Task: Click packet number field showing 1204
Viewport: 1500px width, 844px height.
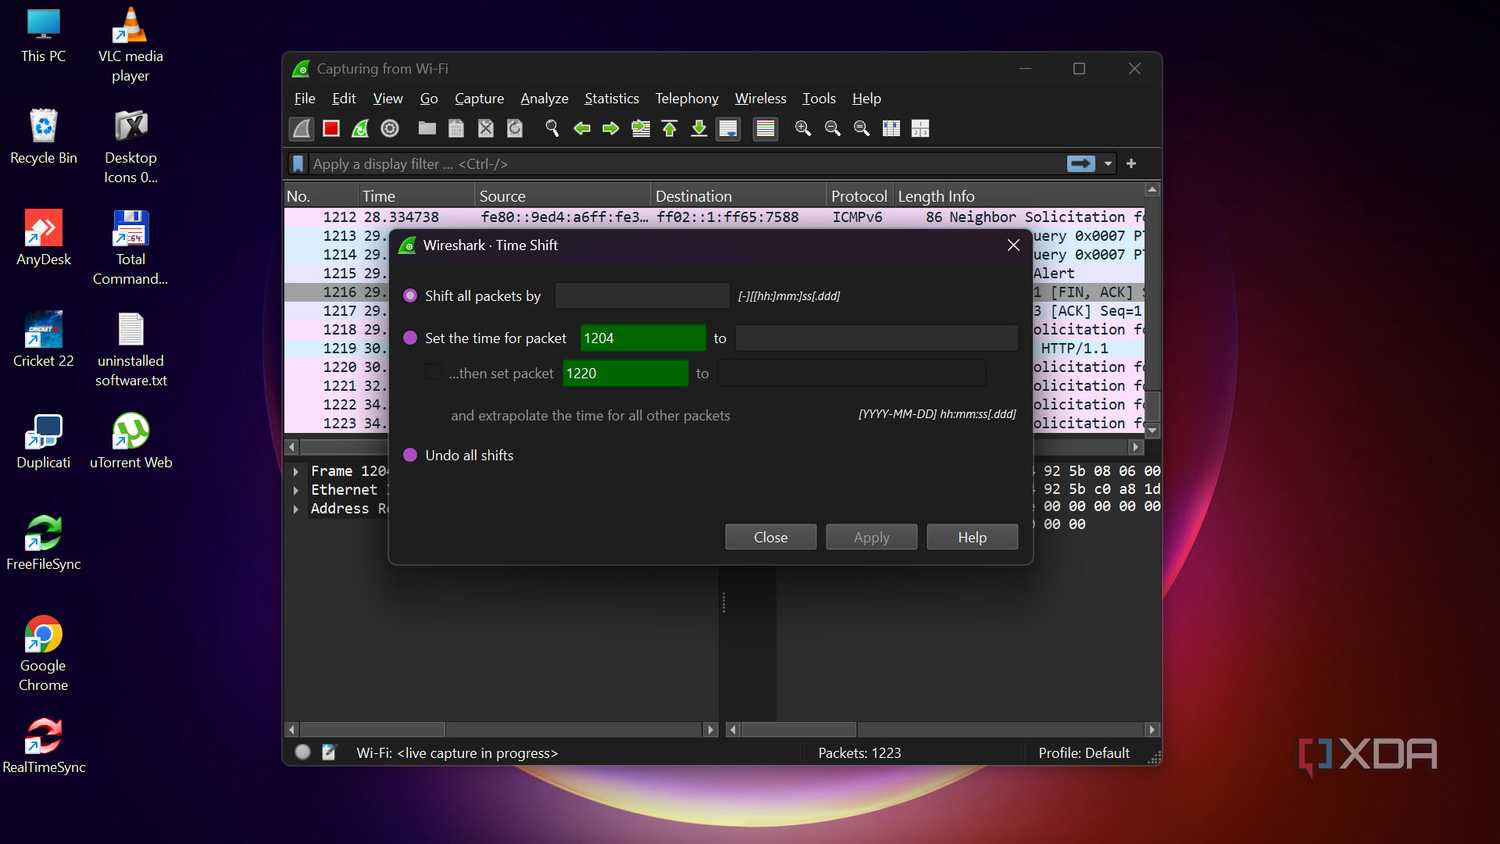Action: coord(643,338)
